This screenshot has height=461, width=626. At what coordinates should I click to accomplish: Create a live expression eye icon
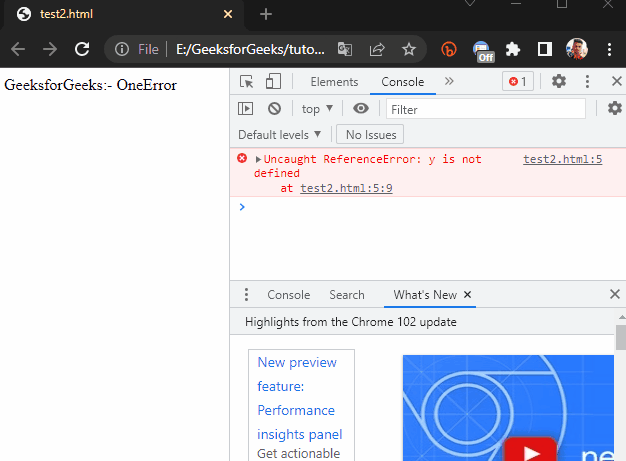tap(361, 108)
